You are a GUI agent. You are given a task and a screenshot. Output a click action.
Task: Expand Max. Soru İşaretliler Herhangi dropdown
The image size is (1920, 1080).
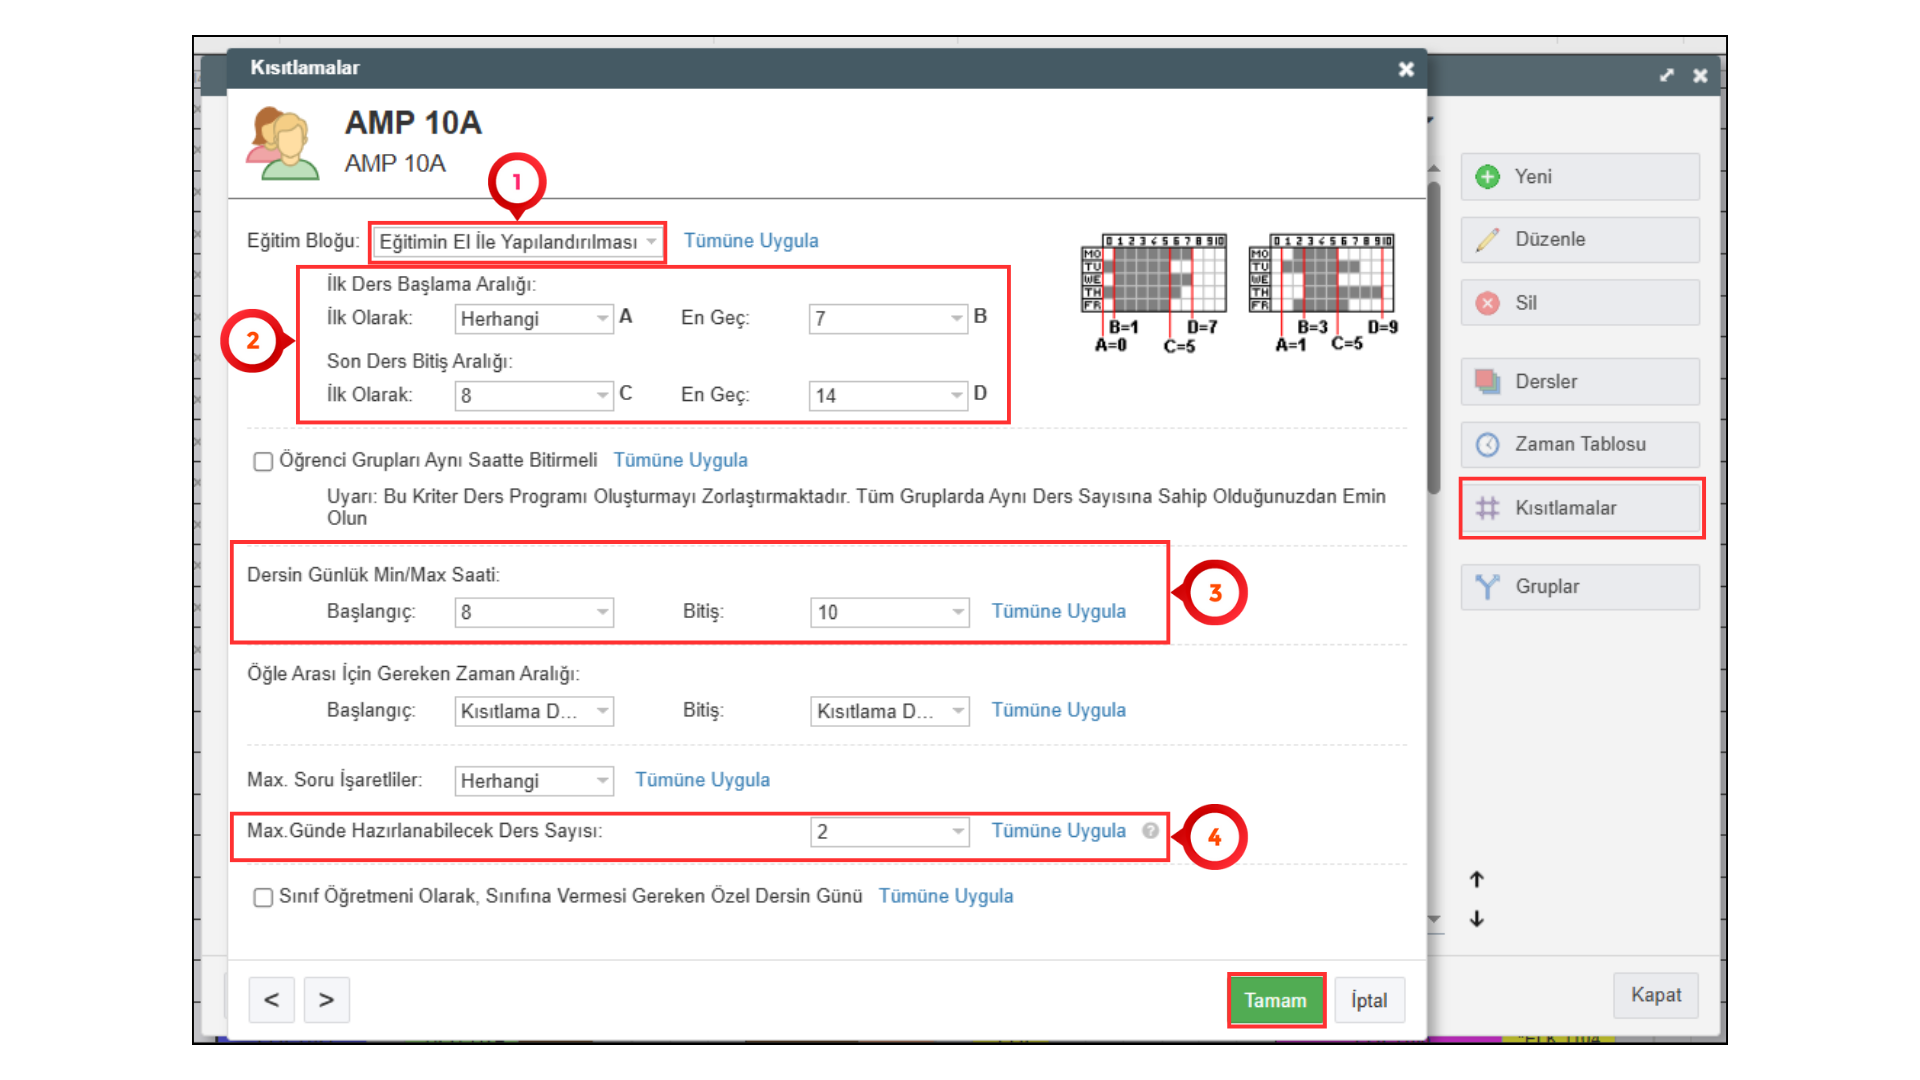(533, 781)
